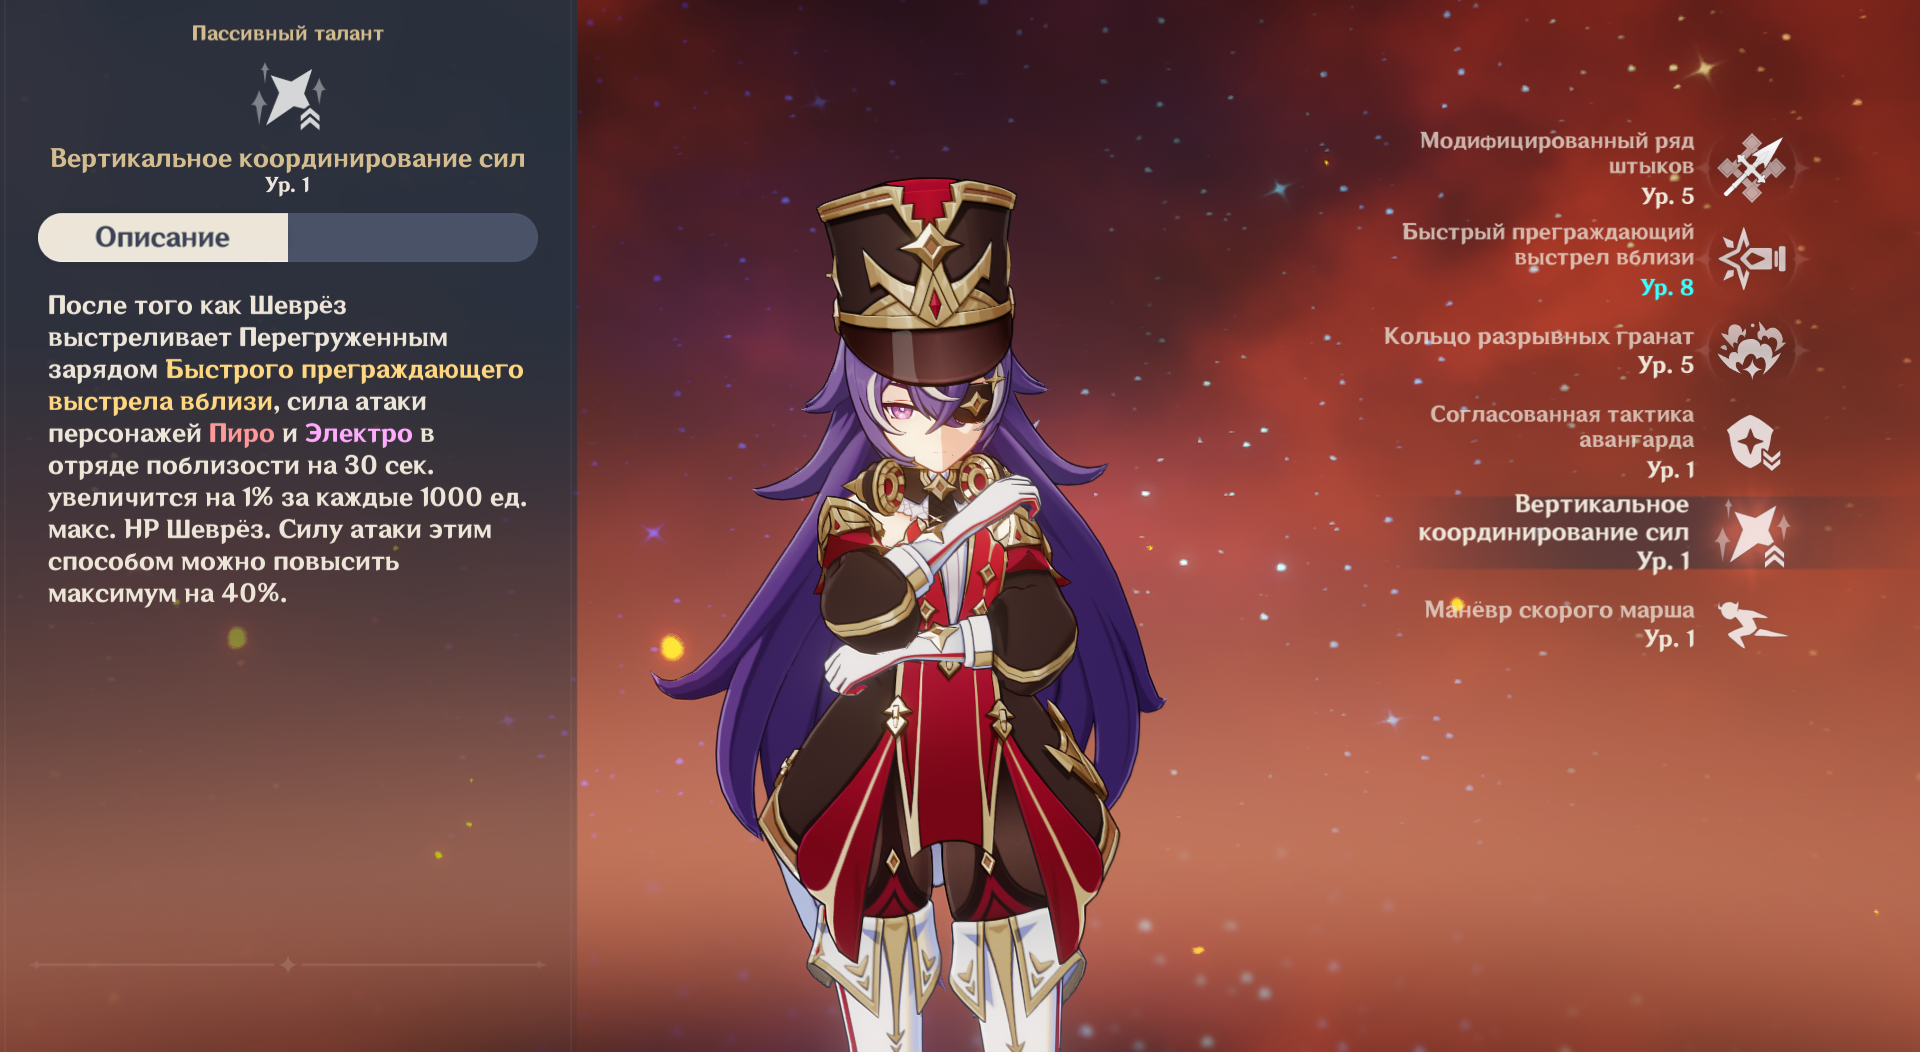Open the yellow Быстрого преграждающего выстрела link
The image size is (1920, 1052).
(x=286, y=385)
